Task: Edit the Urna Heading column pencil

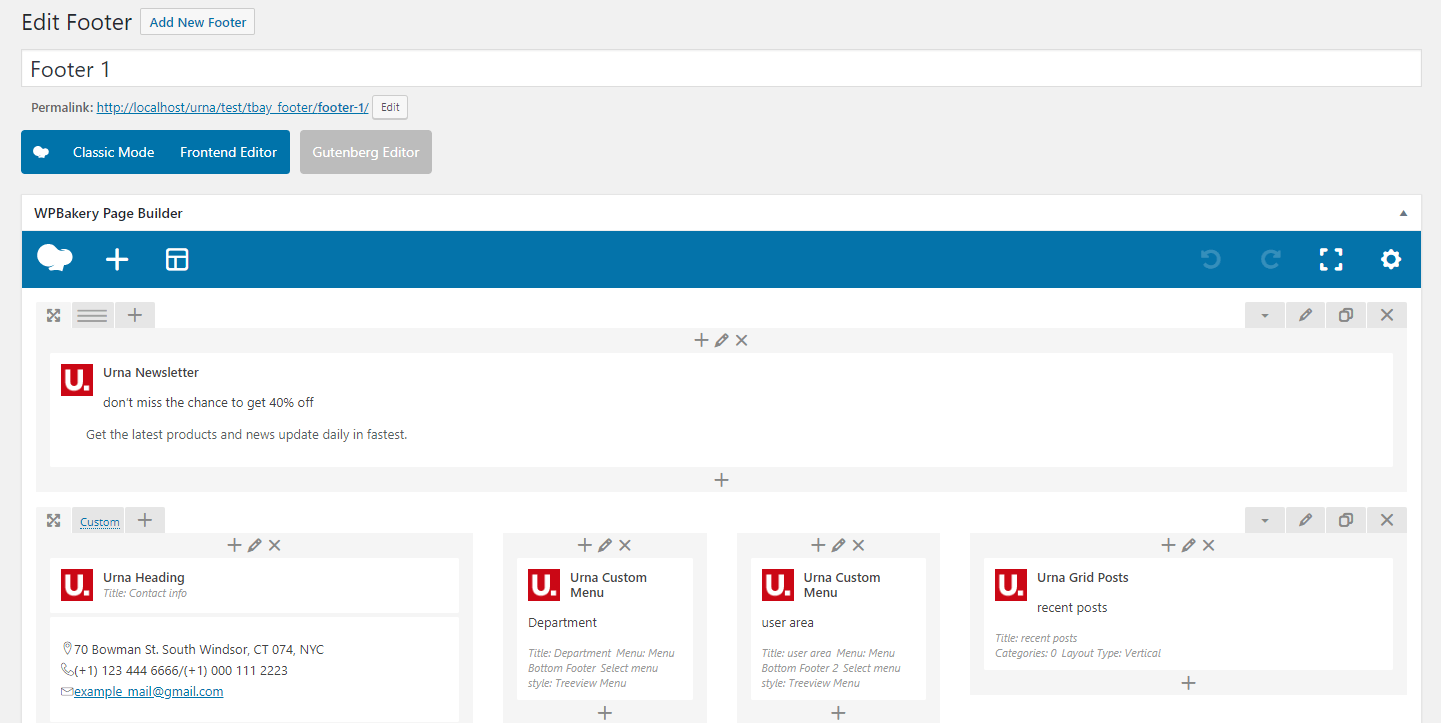Action: point(254,545)
